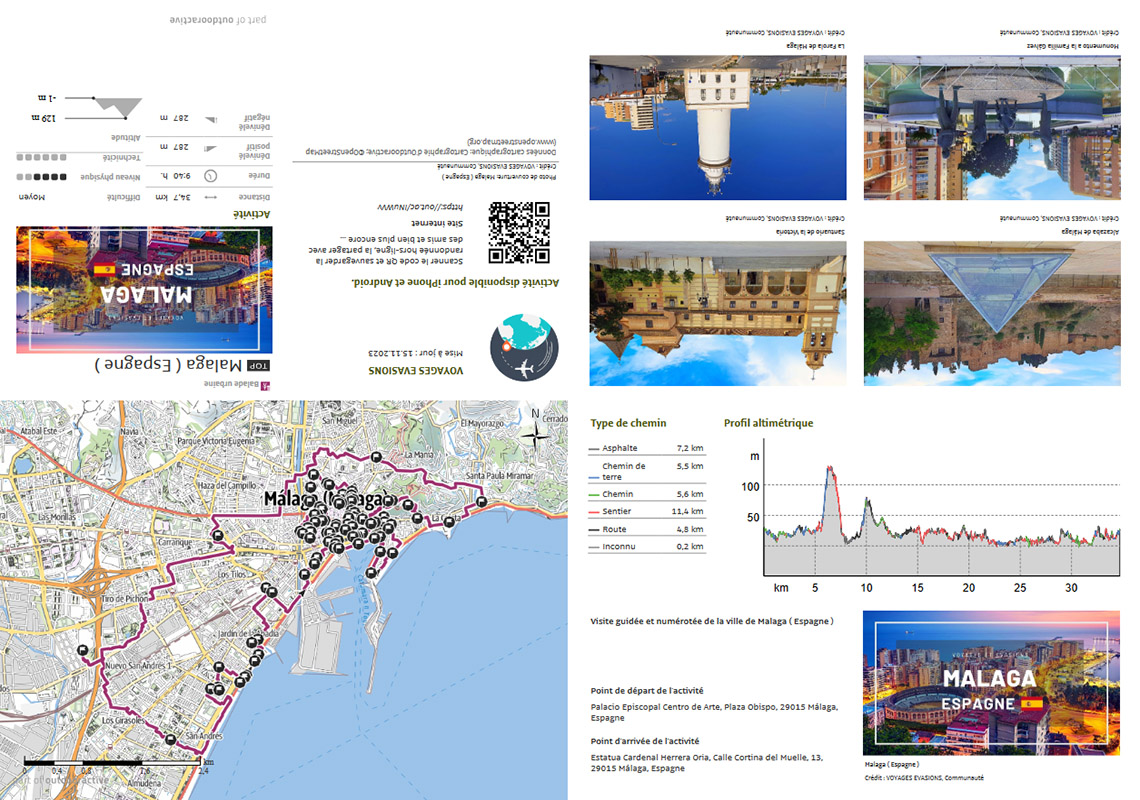The width and height of the screenshot is (1140, 800).
Task: Click the Durée '9:40 h.' value
Action: [174, 176]
